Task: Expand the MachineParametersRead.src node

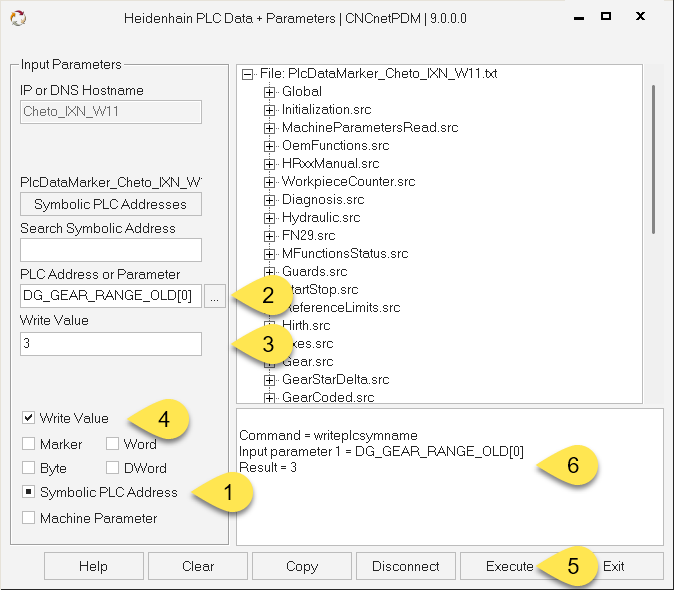Action: point(269,128)
